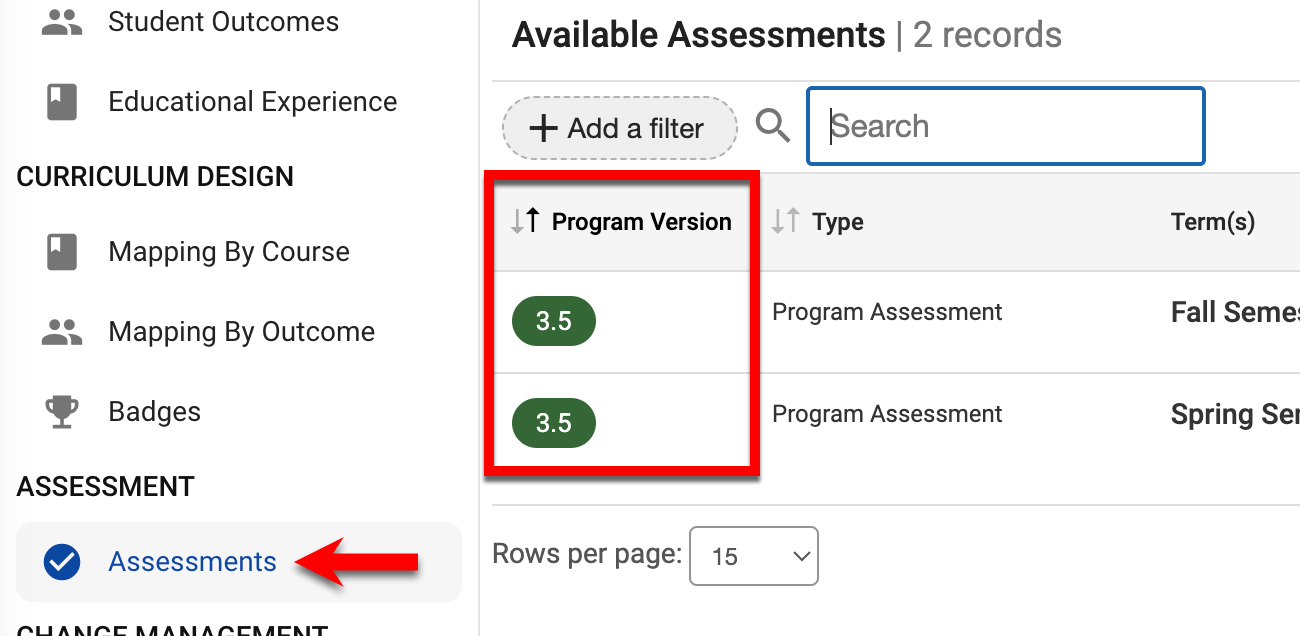Click the Mapping By Course book icon
The width and height of the screenshot is (1300, 636).
[x=62, y=252]
